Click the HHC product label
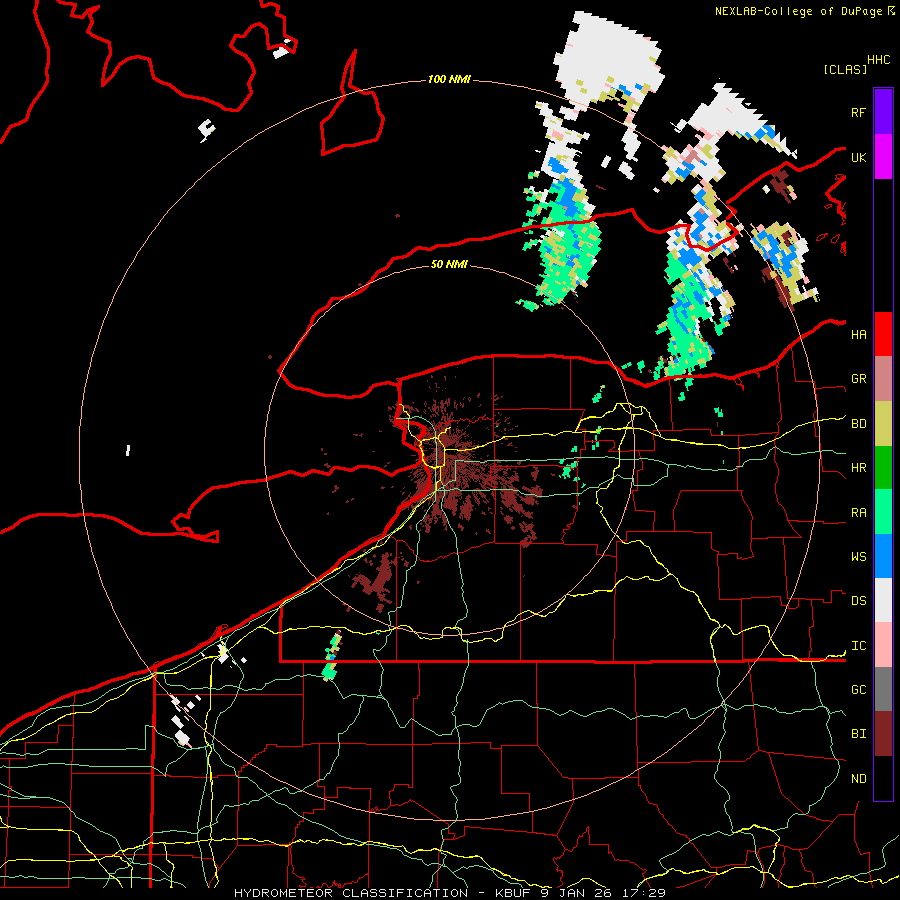900x900 pixels. click(878, 60)
